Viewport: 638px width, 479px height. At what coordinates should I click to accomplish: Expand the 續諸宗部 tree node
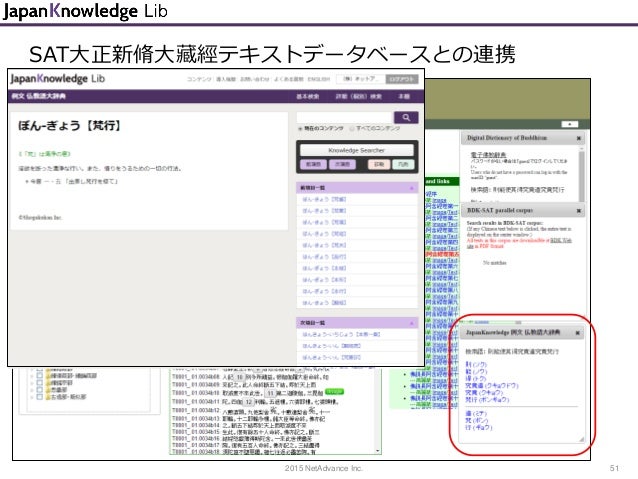[33, 383]
